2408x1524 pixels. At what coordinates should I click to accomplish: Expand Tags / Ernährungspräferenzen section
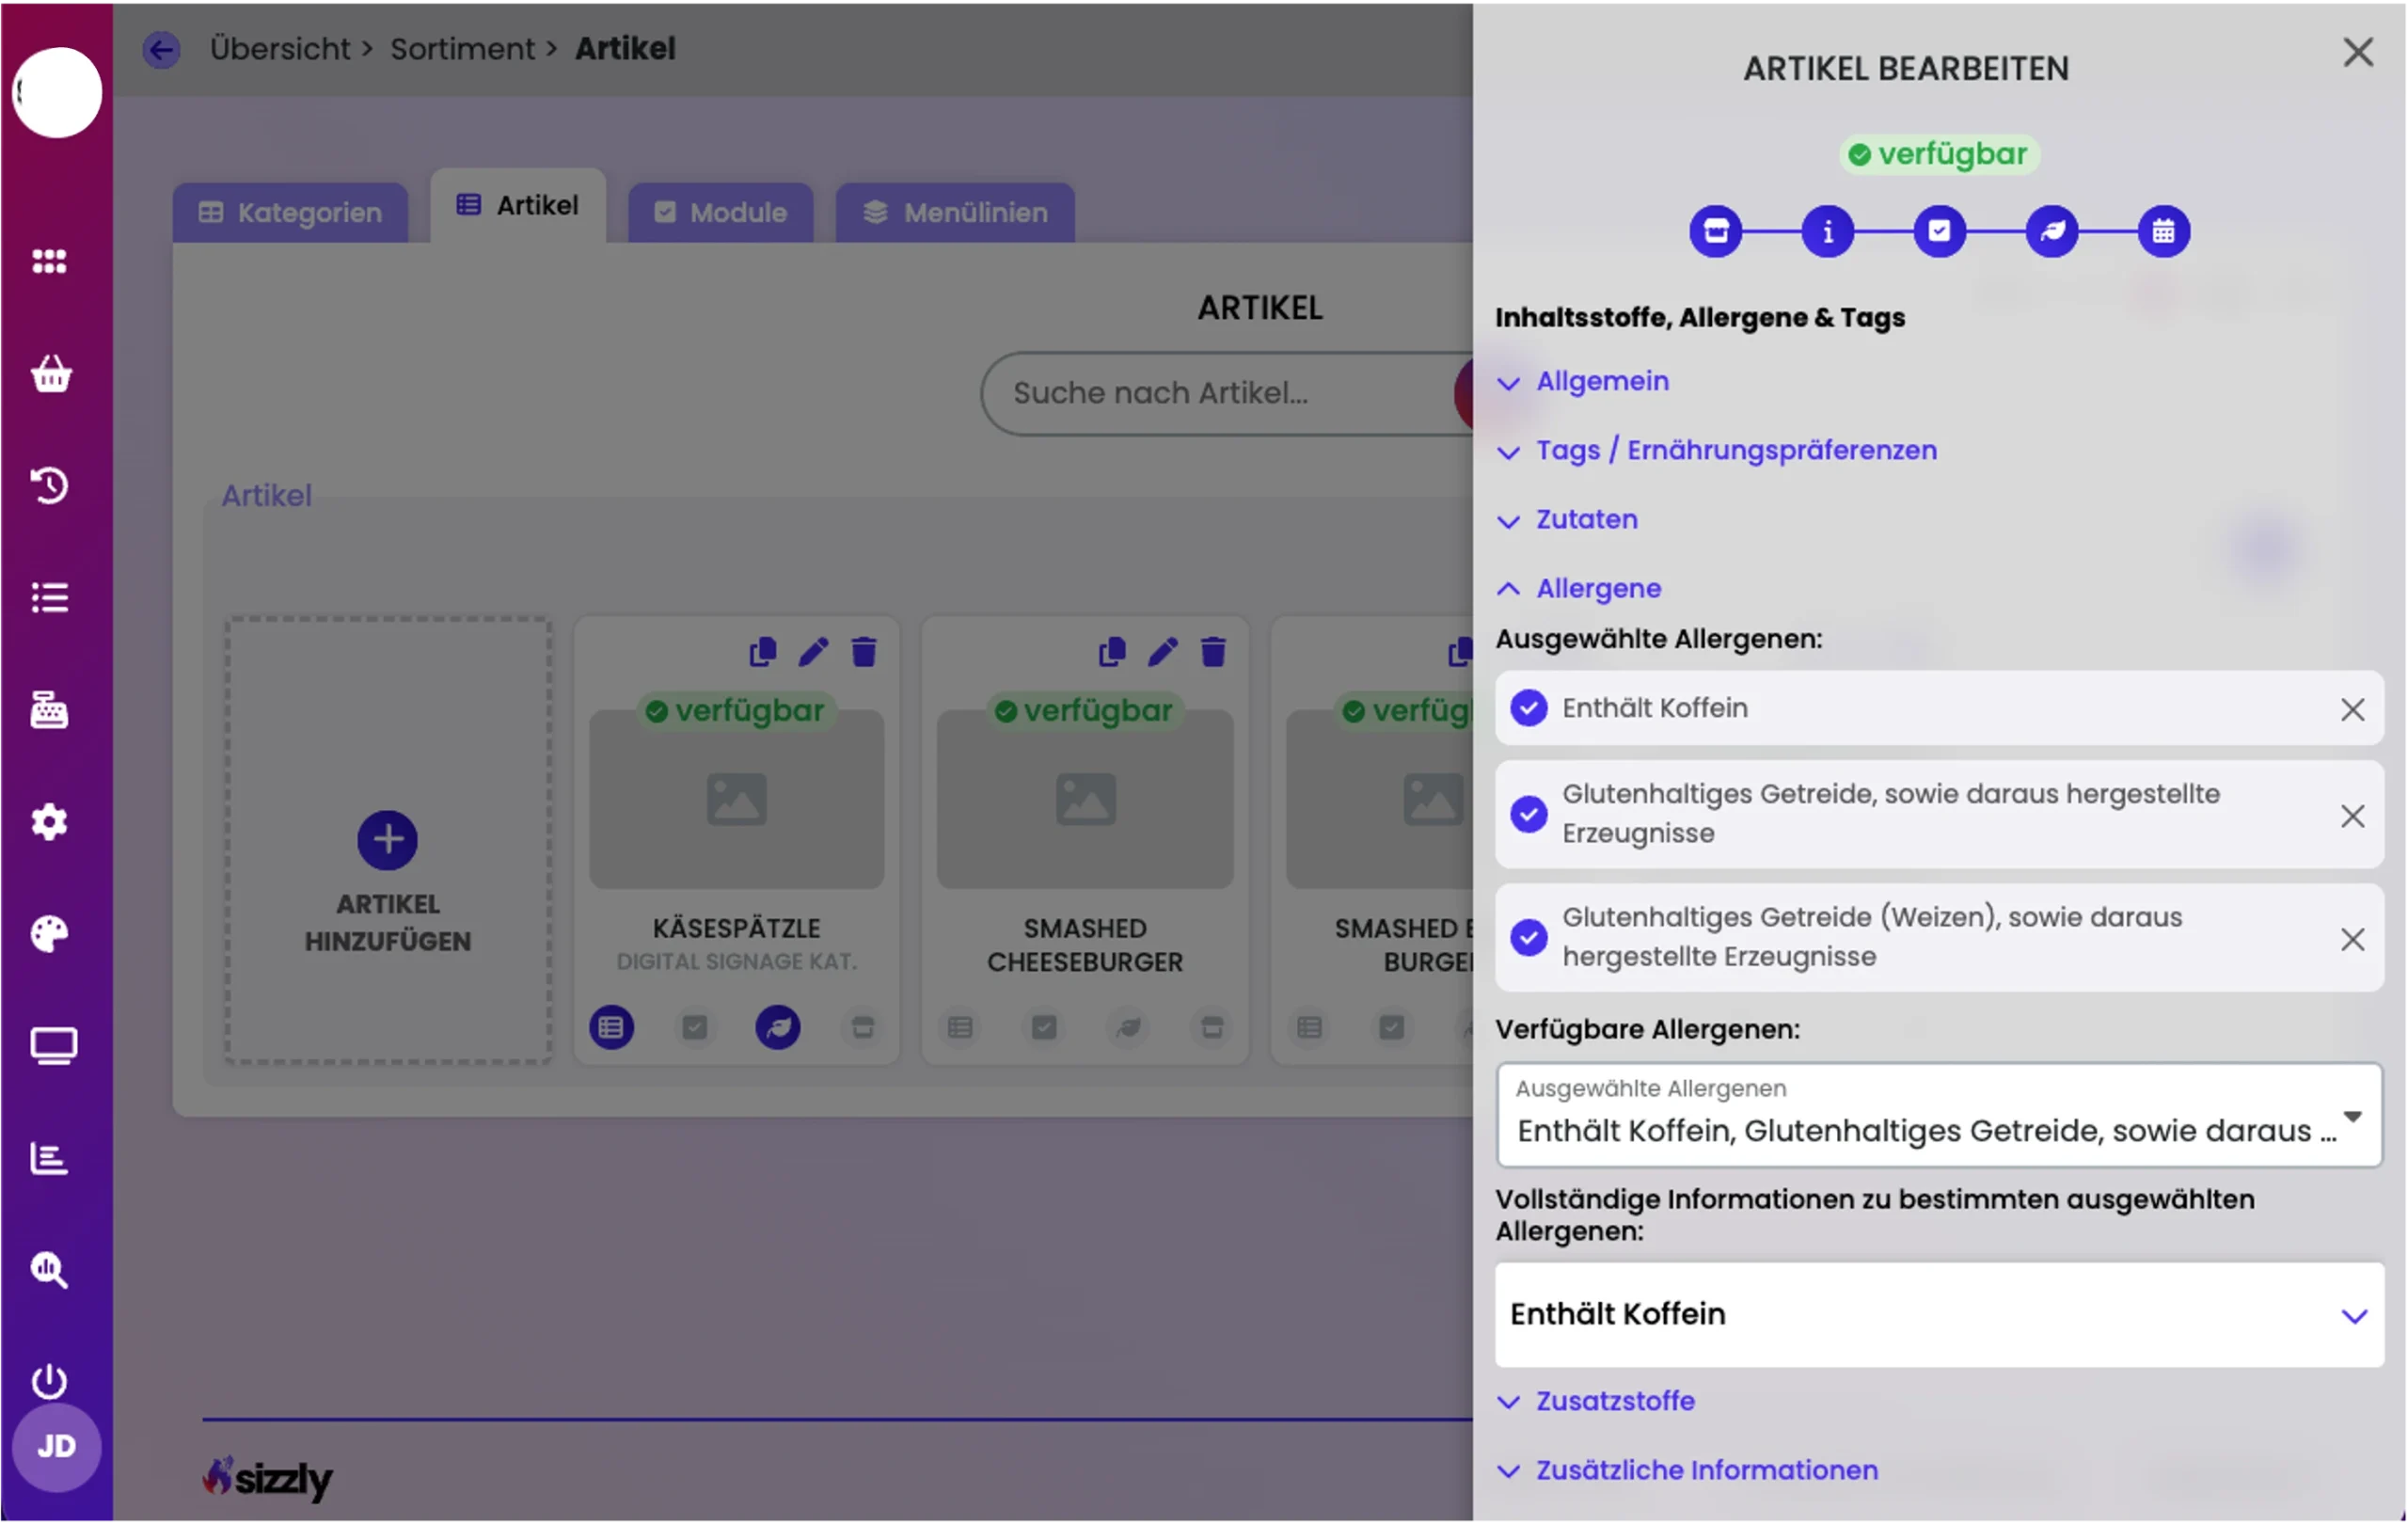pos(1717,451)
